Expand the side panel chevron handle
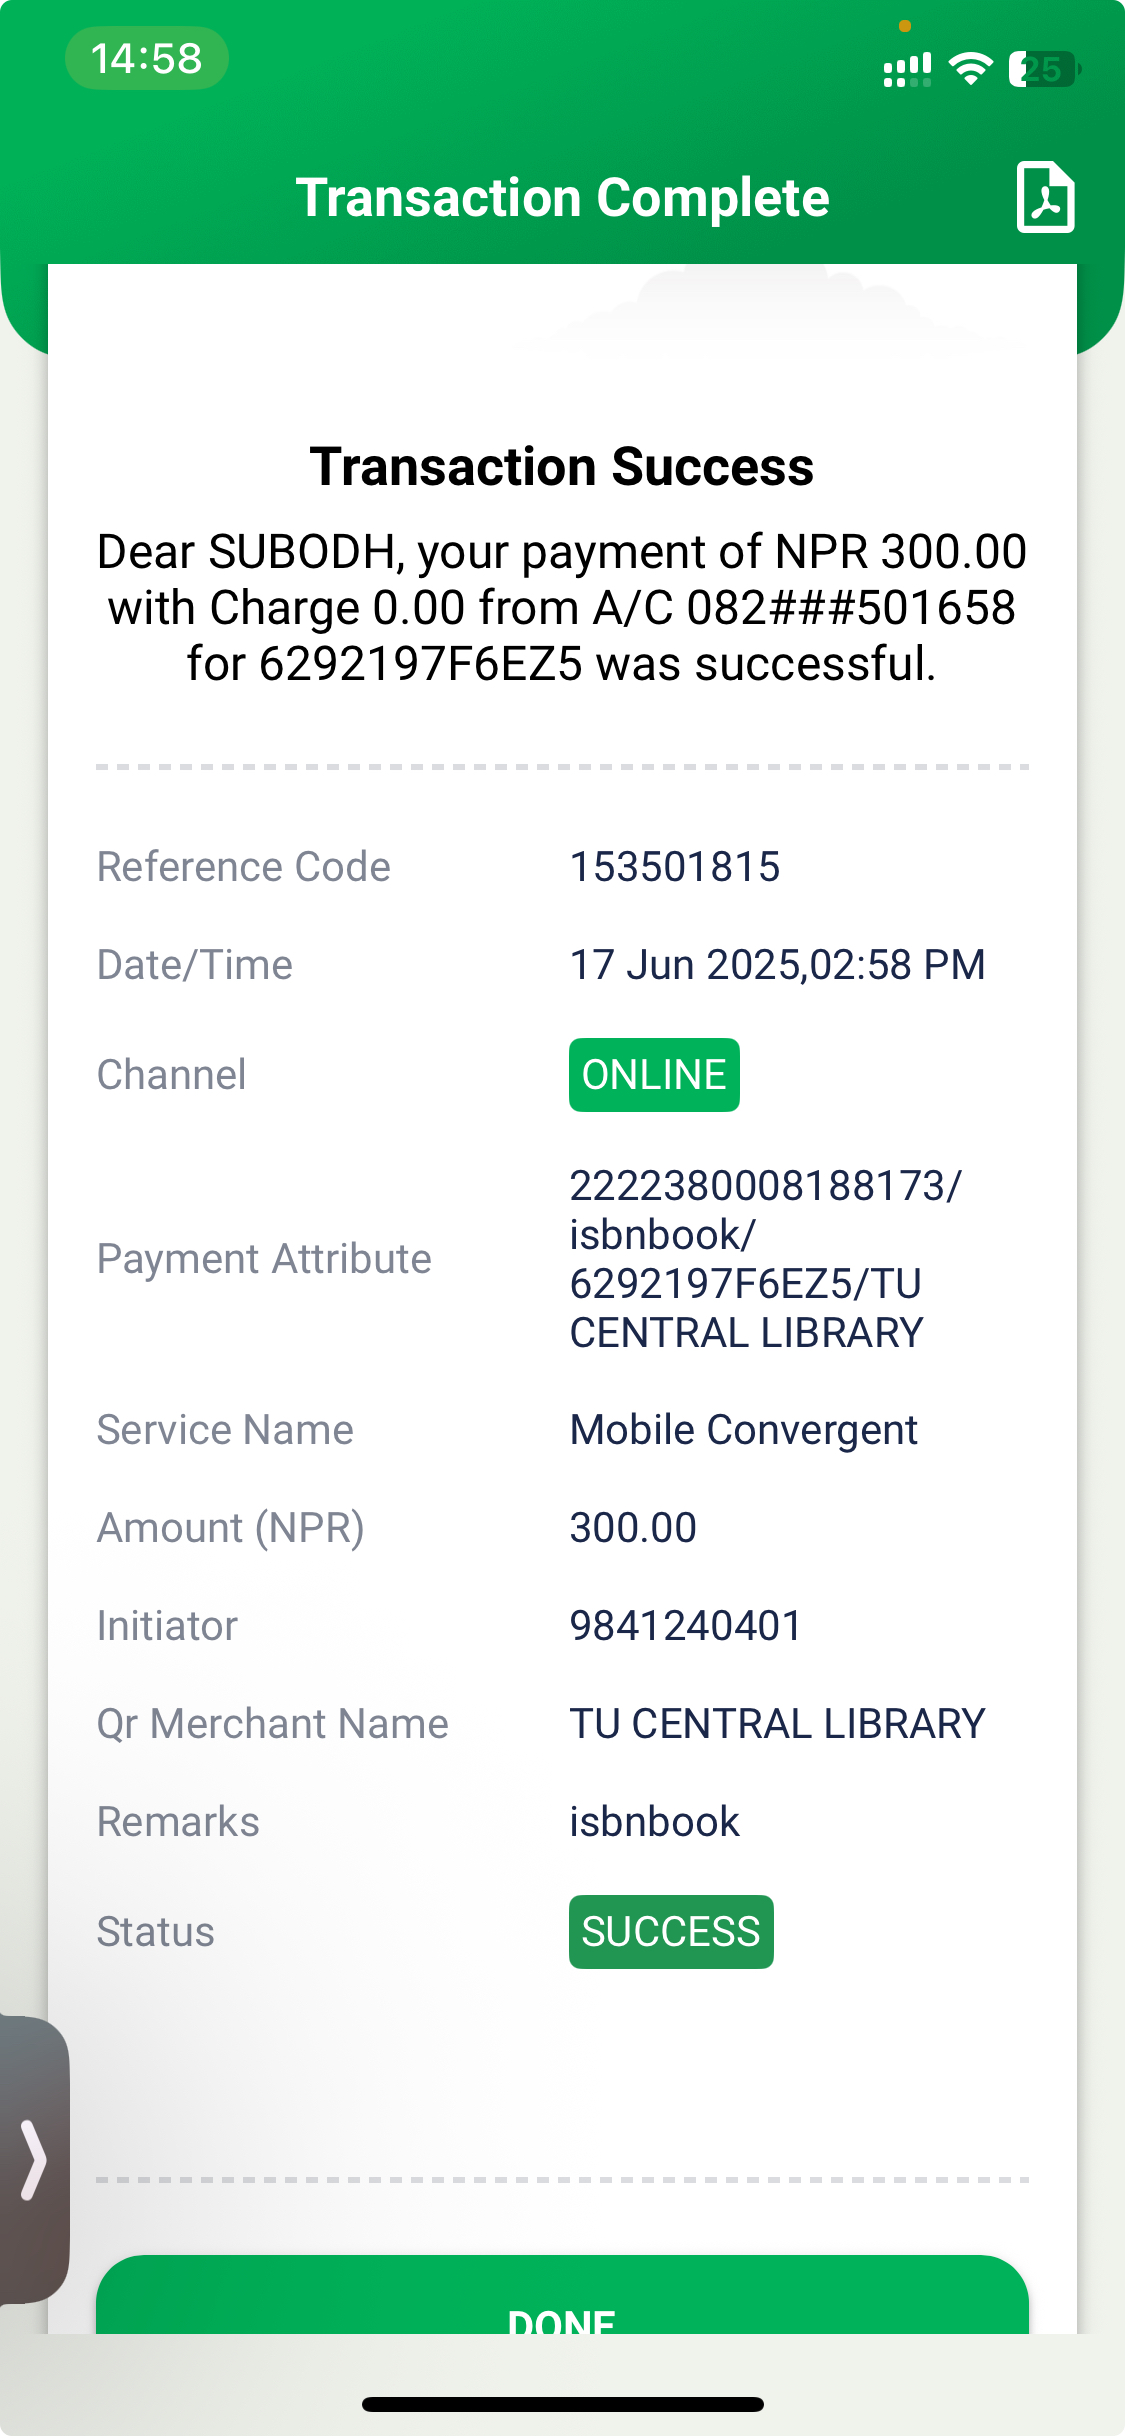Image resolution: width=1125 pixels, height=2436 pixels. [34, 2159]
